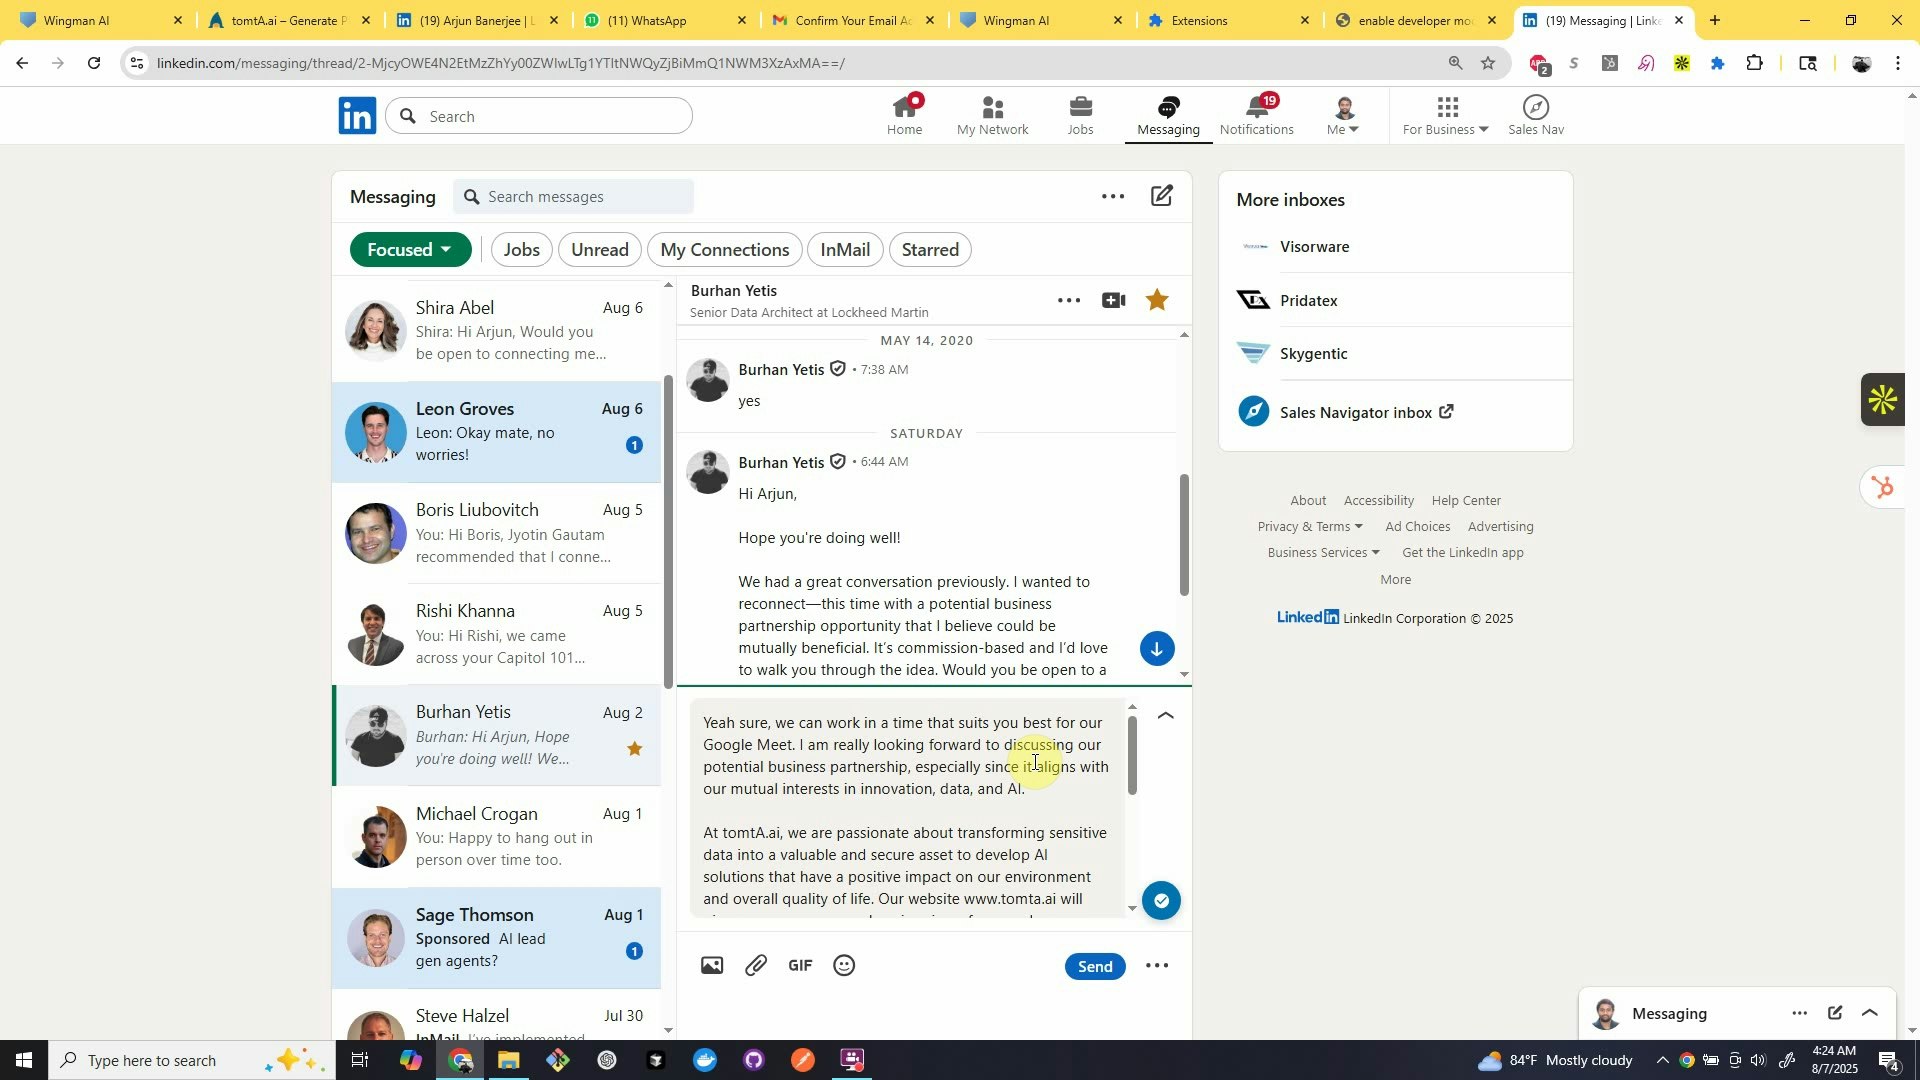Compose a new message

pyautogui.click(x=1161, y=196)
